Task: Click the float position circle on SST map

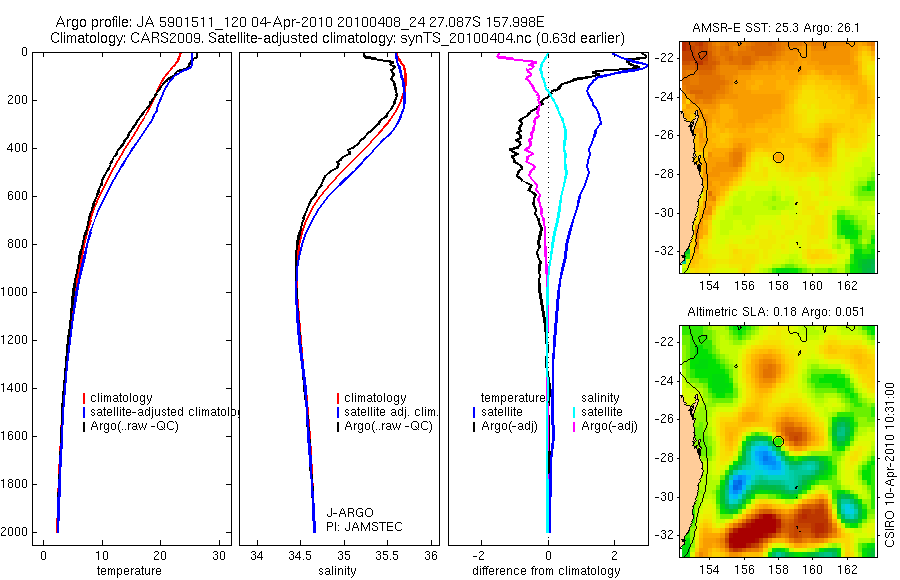Action: click(778, 157)
